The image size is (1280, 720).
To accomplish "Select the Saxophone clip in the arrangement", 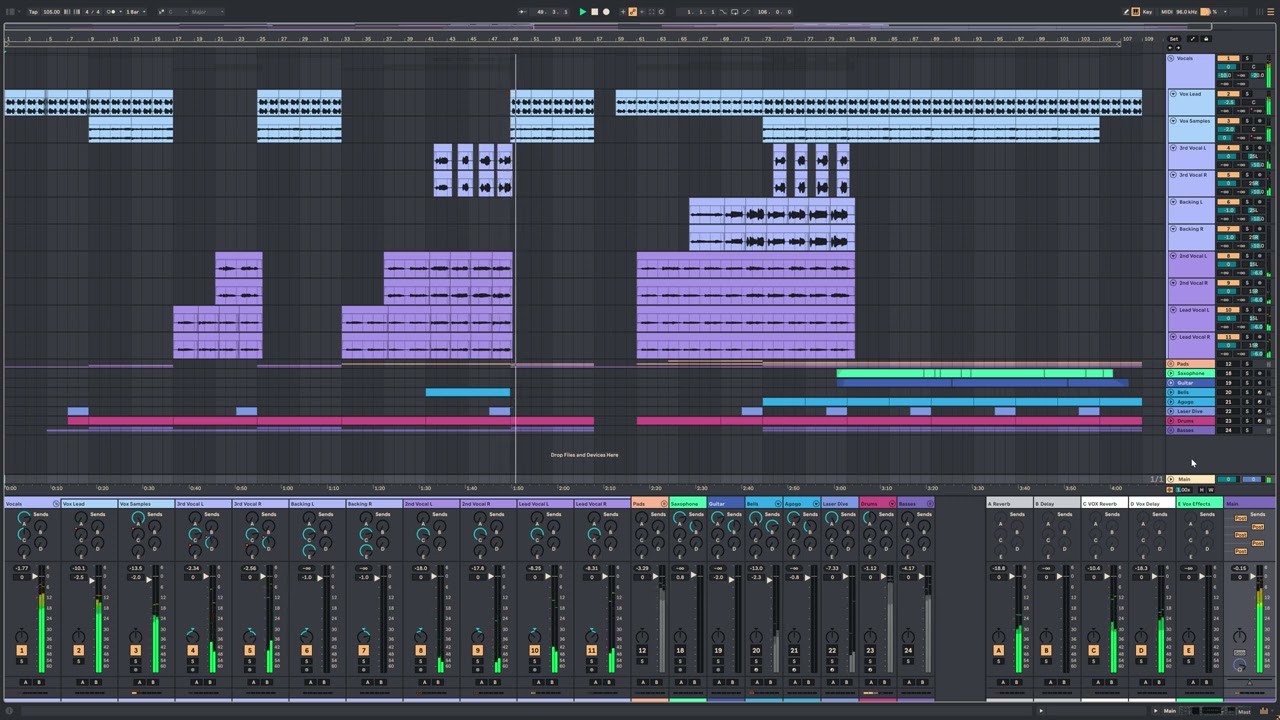I will (x=975, y=373).
